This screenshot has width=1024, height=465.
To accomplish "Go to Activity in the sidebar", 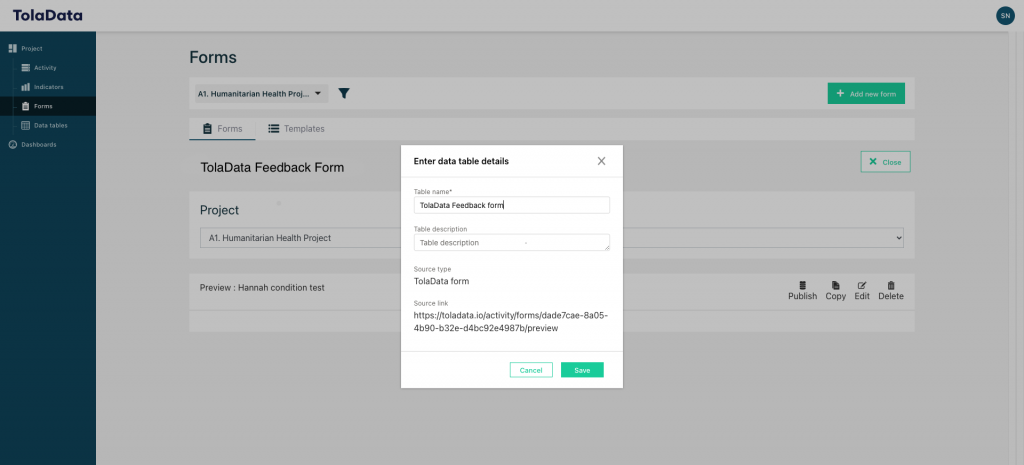I will (39, 67).
